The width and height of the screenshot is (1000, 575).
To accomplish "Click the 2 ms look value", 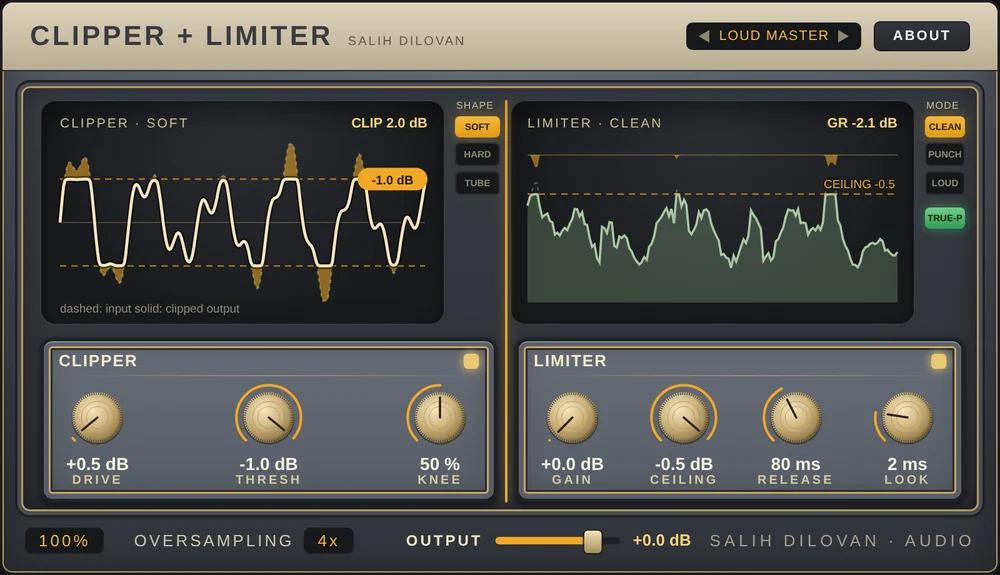I will click(906, 464).
